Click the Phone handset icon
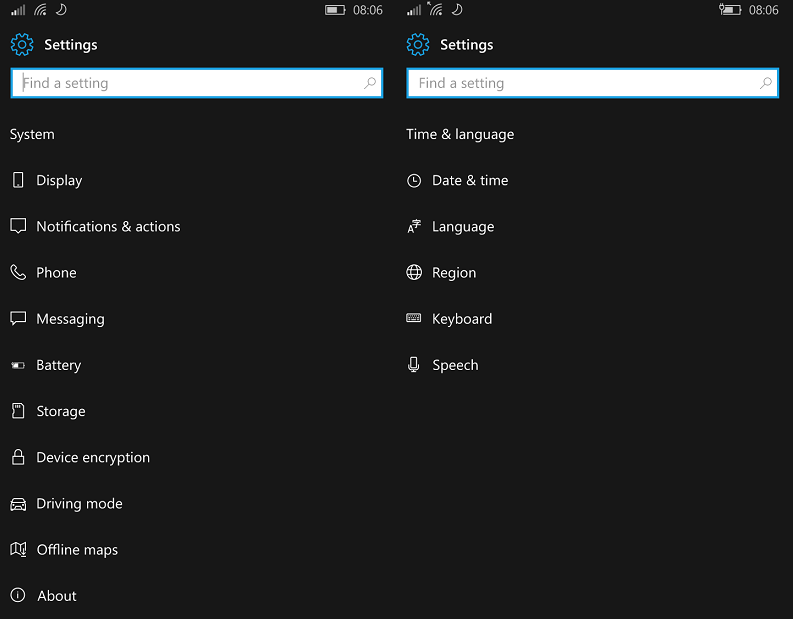This screenshot has height=619, width=793. 18,272
